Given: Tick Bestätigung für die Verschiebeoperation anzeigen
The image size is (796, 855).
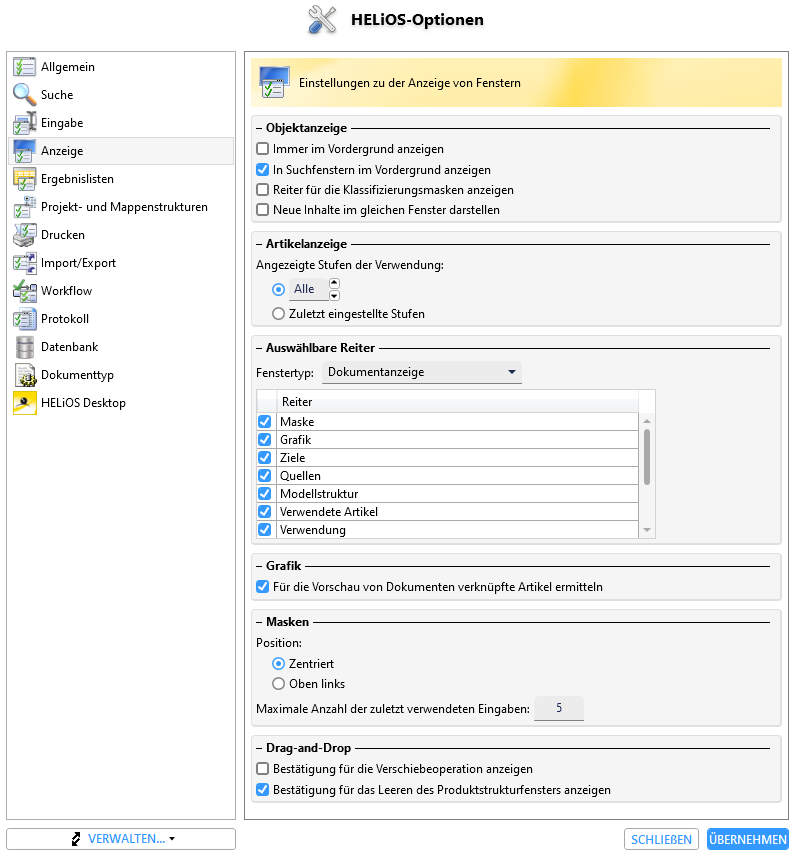Looking at the screenshot, I should tap(263, 768).
